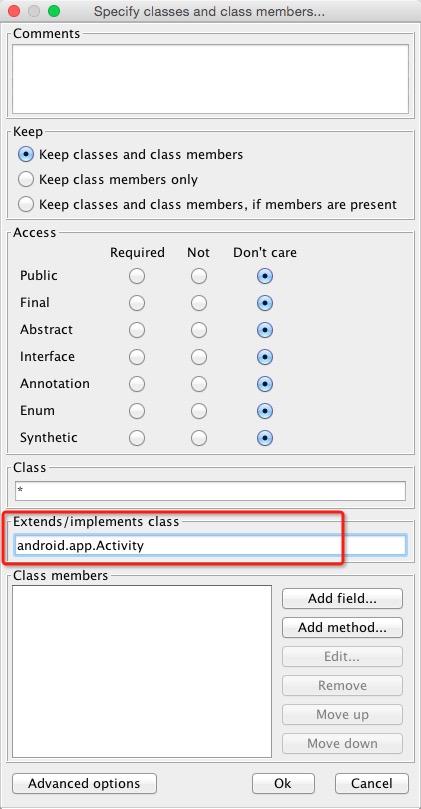Set Synthetic access to Not
The height and width of the screenshot is (809, 421).
(x=199, y=438)
